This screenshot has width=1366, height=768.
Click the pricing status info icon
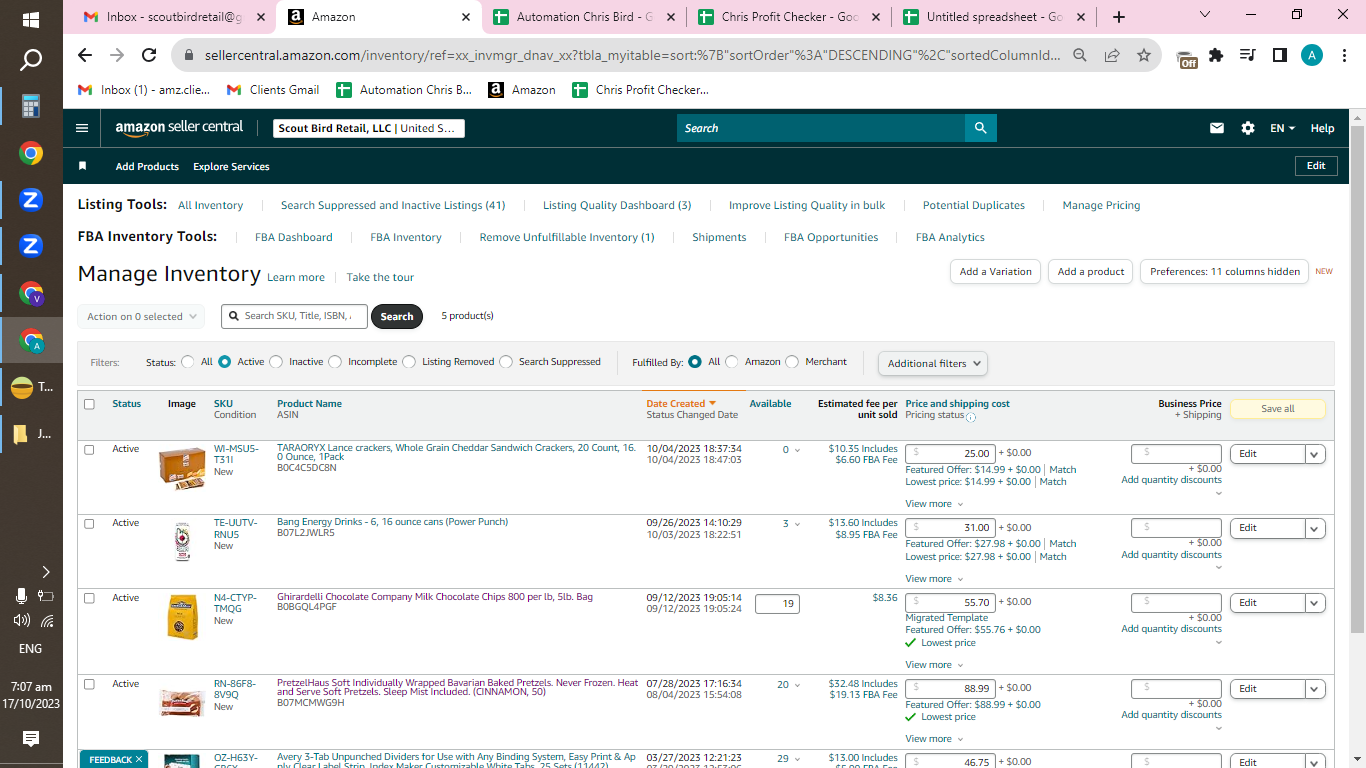pos(971,416)
